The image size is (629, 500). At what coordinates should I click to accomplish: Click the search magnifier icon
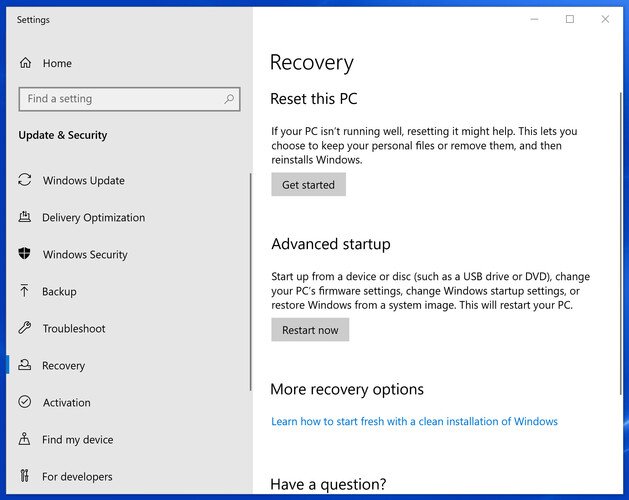tap(229, 99)
